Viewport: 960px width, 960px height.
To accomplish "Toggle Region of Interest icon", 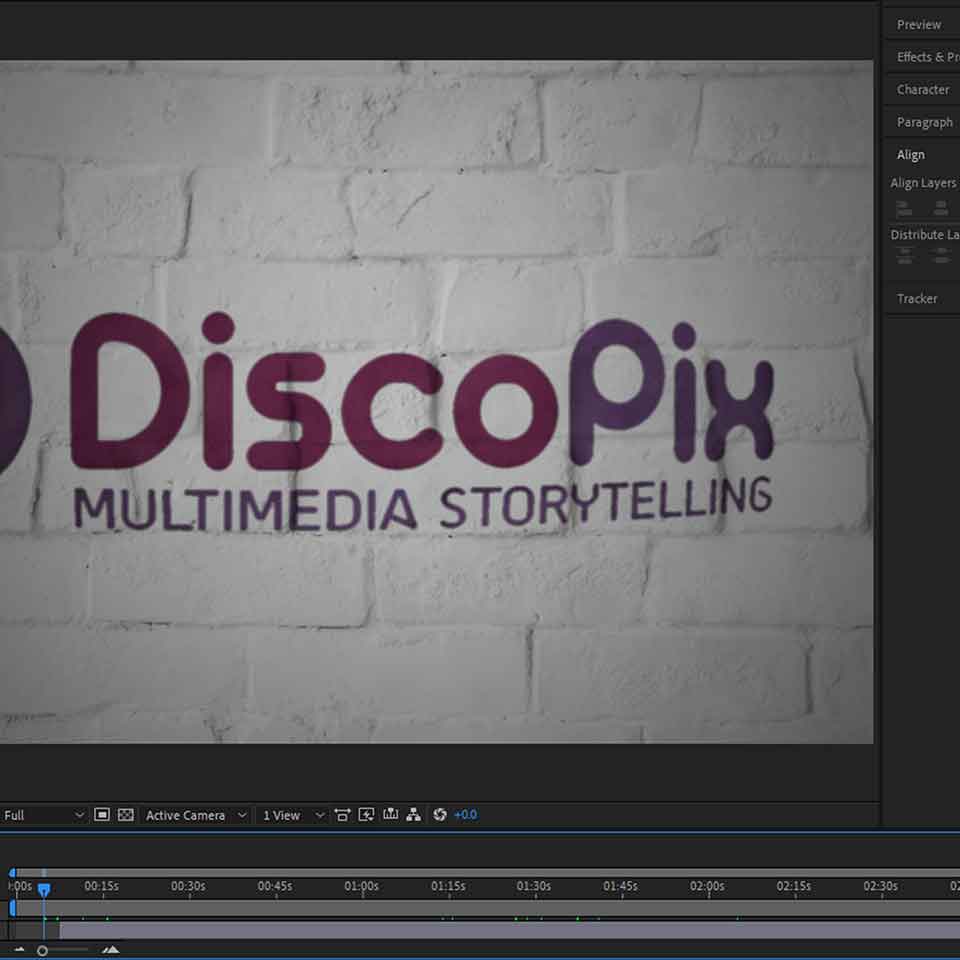I will [x=102, y=815].
